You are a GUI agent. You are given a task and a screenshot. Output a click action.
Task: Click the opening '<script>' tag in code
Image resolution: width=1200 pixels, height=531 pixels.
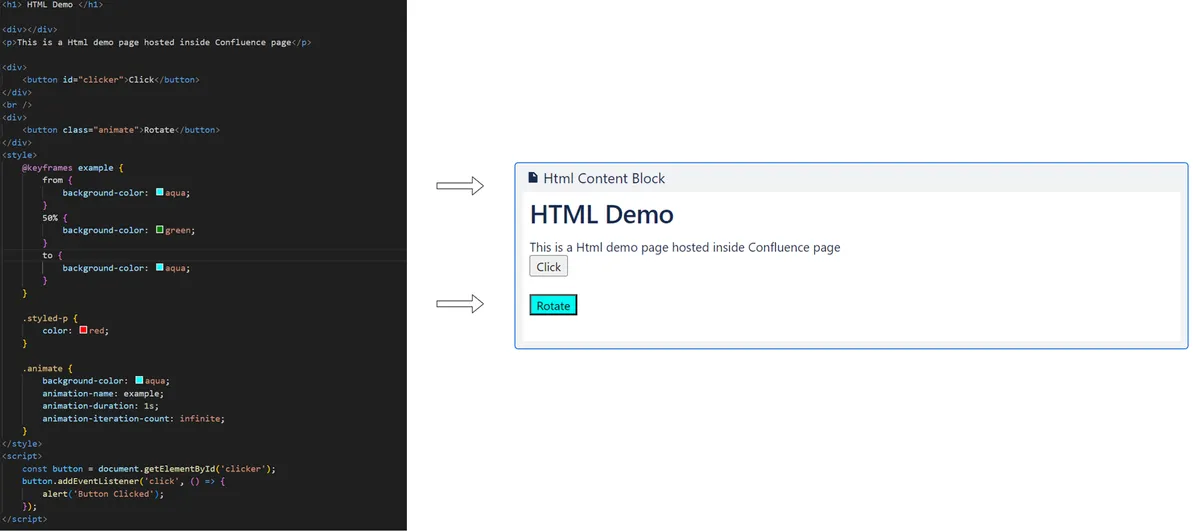click(x=22, y=456)
